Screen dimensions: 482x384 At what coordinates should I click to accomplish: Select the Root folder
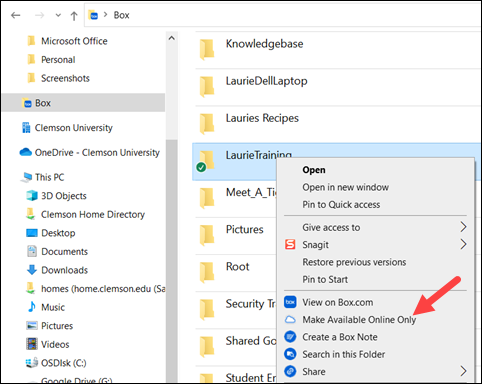(237, 267)
